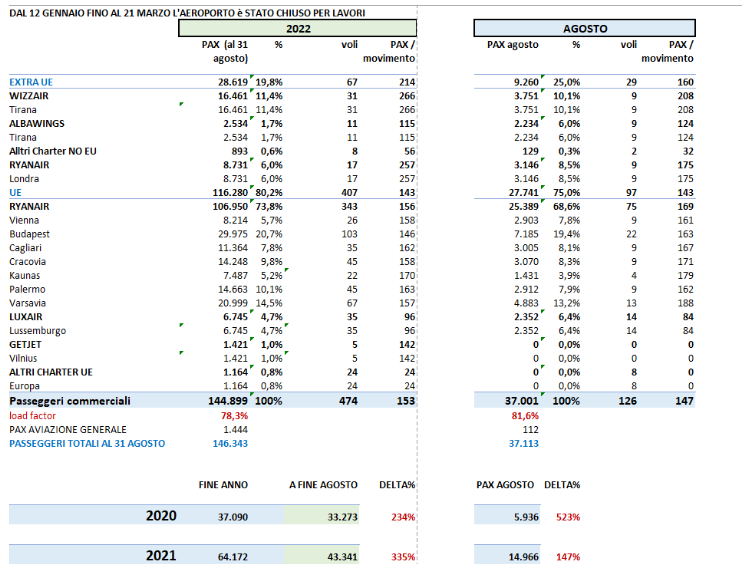Select the Vienna destination row label
Screen dimensions: 742x581
(24, 220)
